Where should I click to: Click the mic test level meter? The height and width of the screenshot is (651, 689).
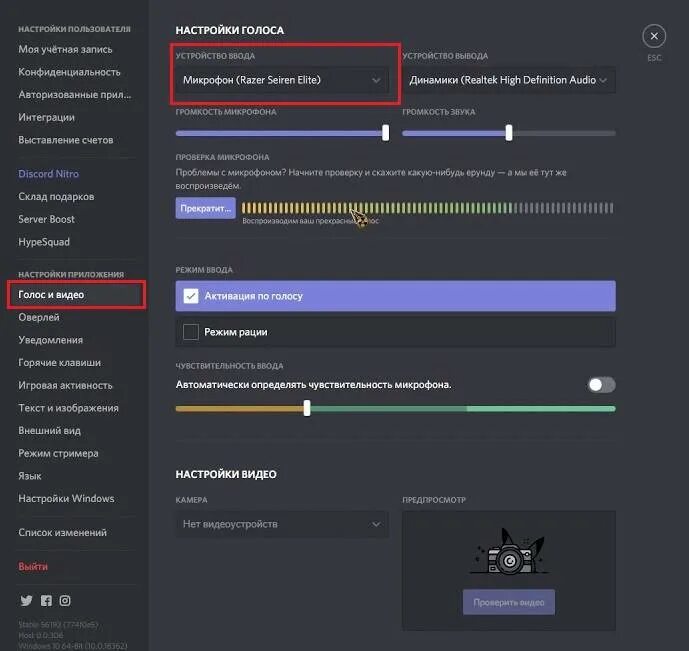click(x=428, y=208)
